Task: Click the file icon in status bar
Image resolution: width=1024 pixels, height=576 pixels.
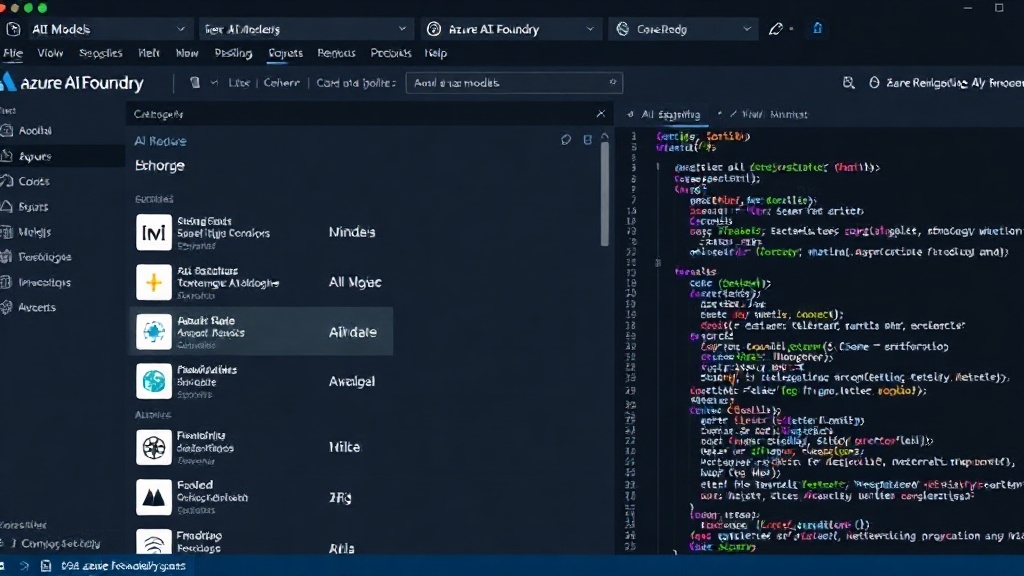Action: [46, 566]
